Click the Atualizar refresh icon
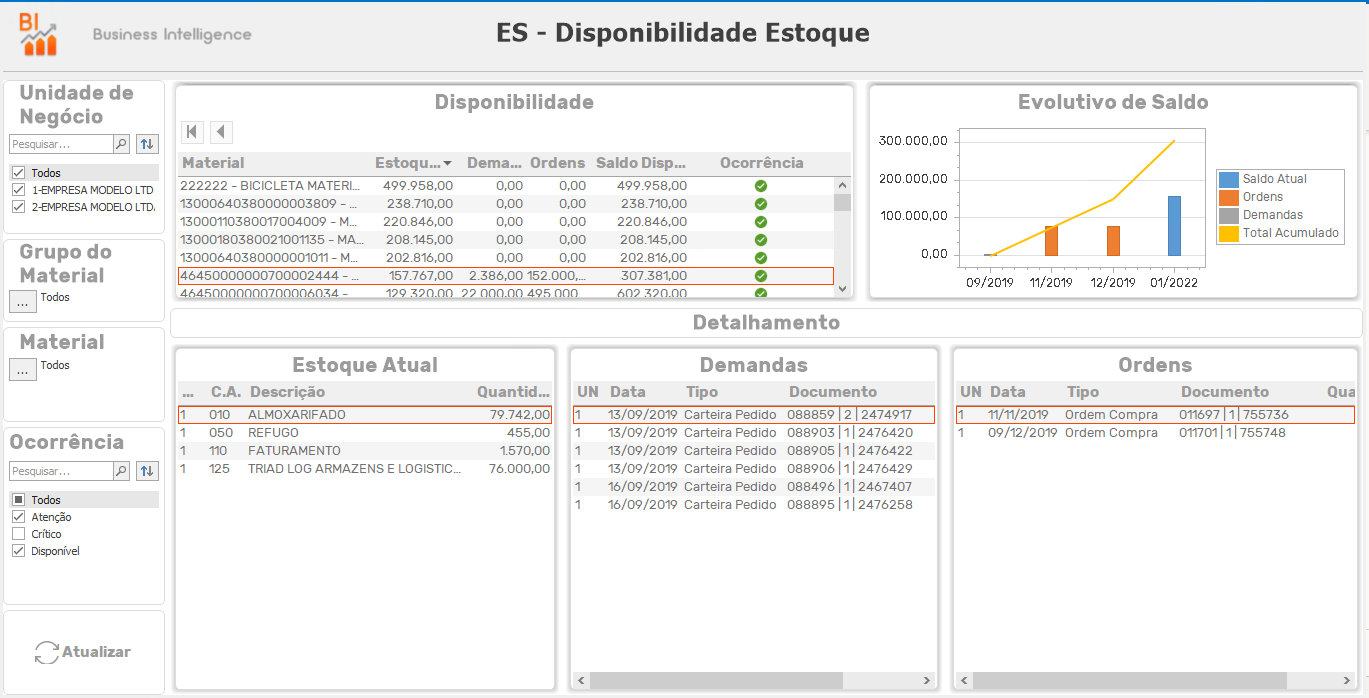 coord(46,652)
